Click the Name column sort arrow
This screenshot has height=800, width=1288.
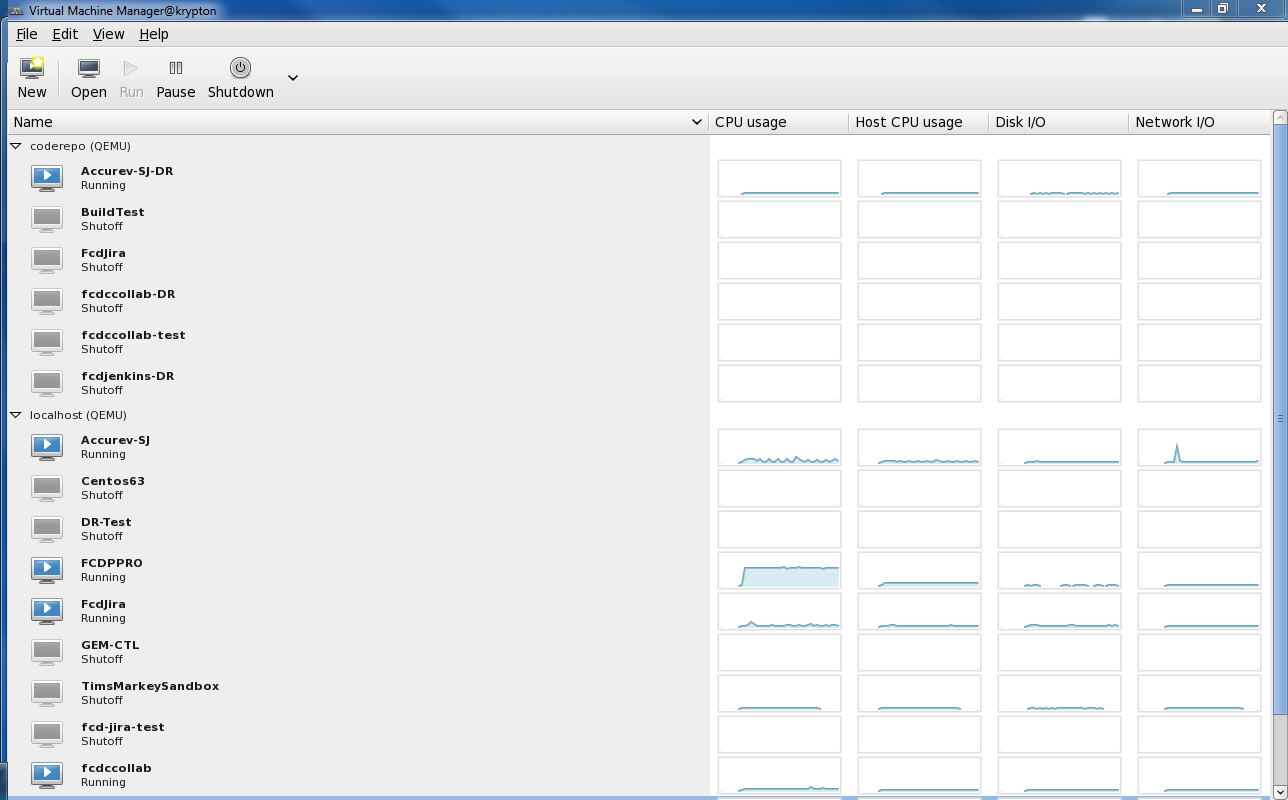pyautogui.click(x=697, y=122)
